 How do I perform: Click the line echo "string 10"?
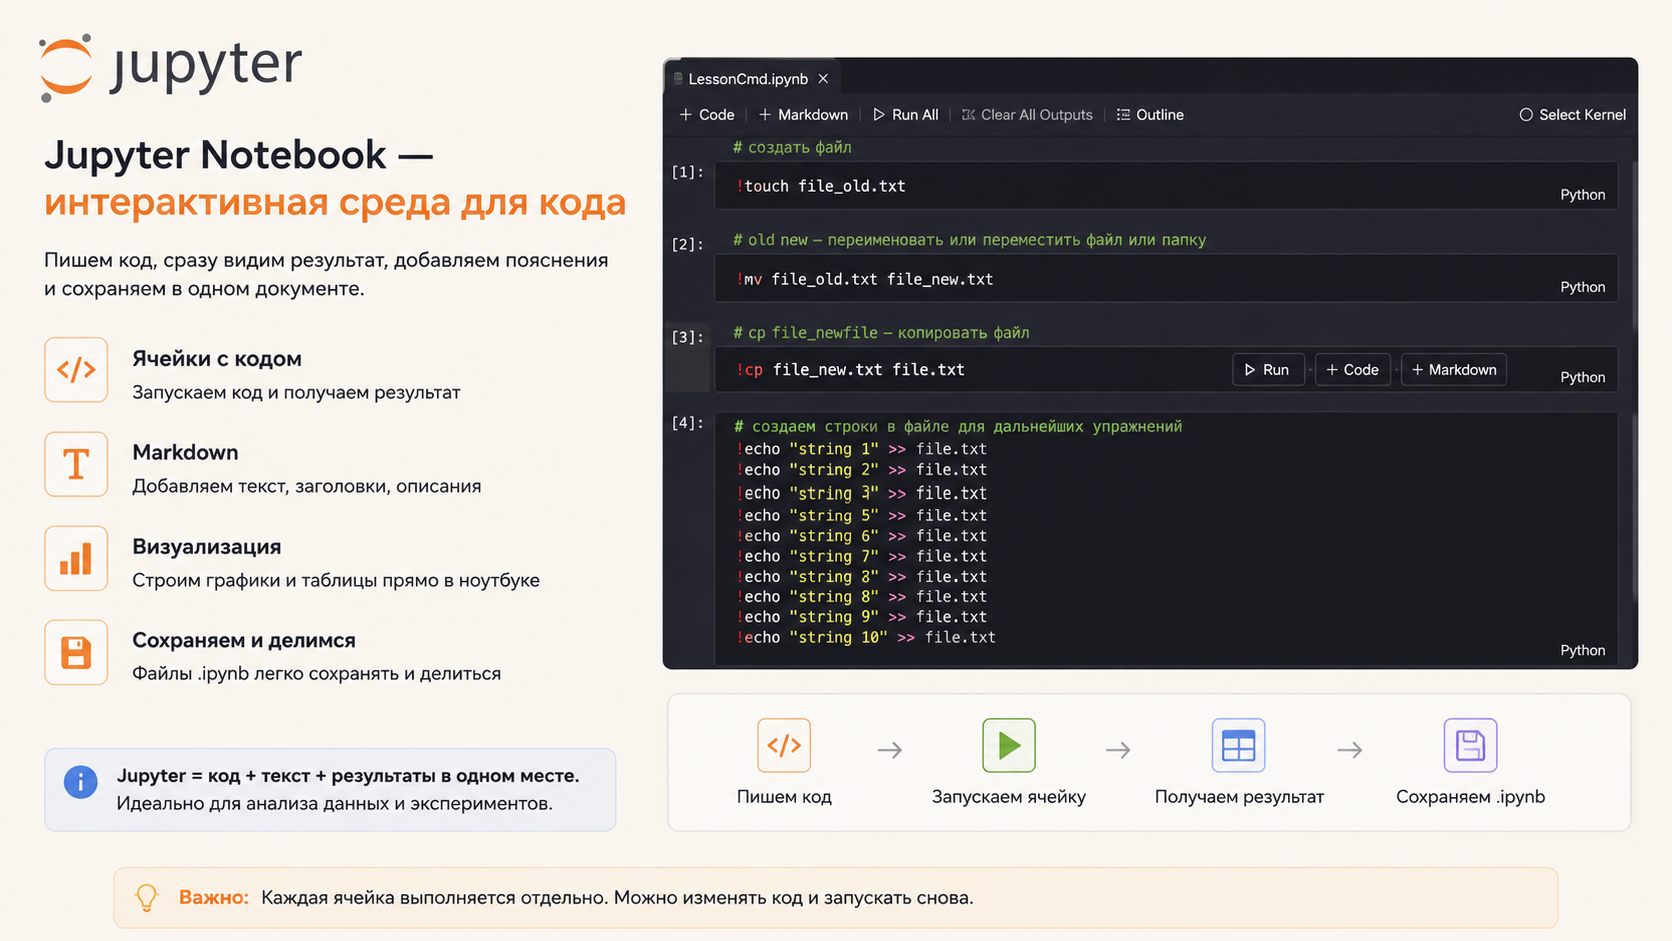[x=866, y=637]
